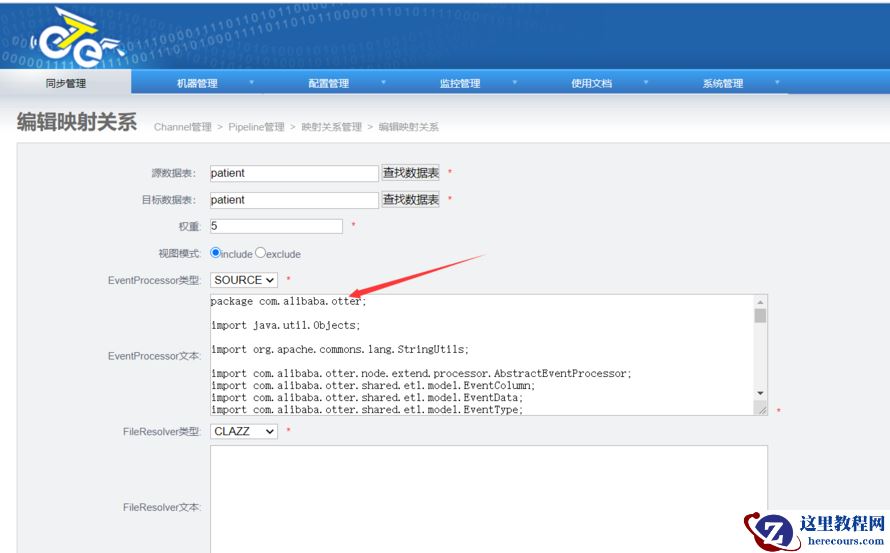Select the exclude radio button

pyautogui.click(x=260, y=253)
